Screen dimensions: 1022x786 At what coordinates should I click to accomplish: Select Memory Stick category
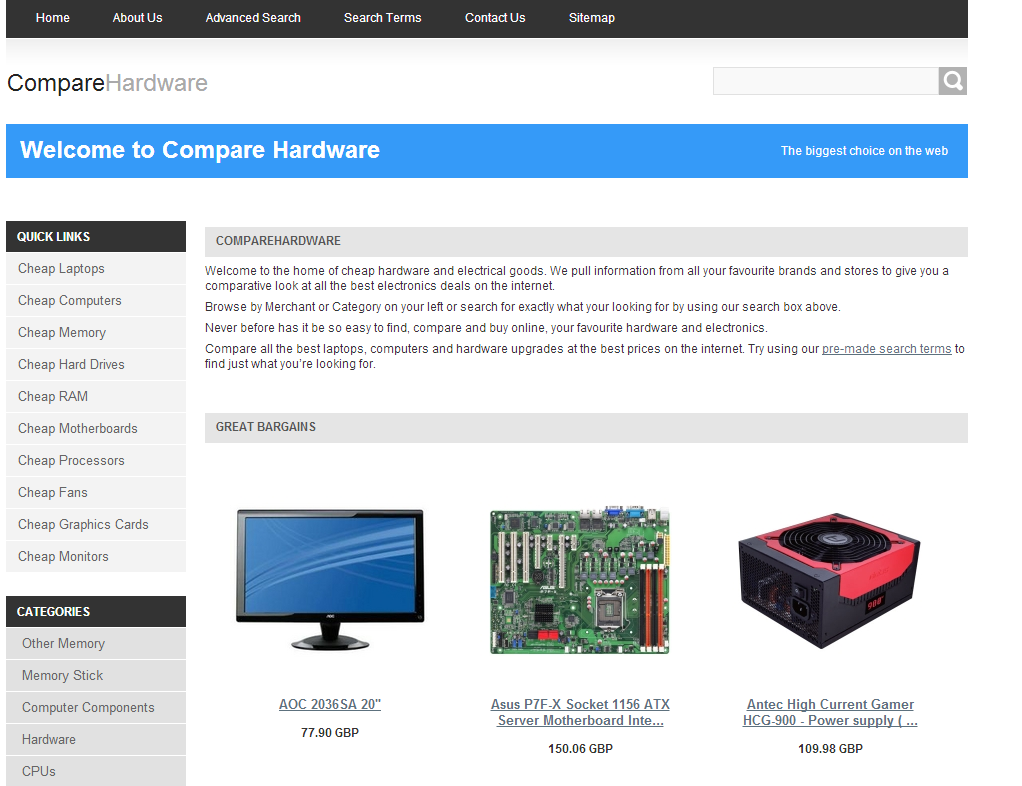click(x=96, y=675)
